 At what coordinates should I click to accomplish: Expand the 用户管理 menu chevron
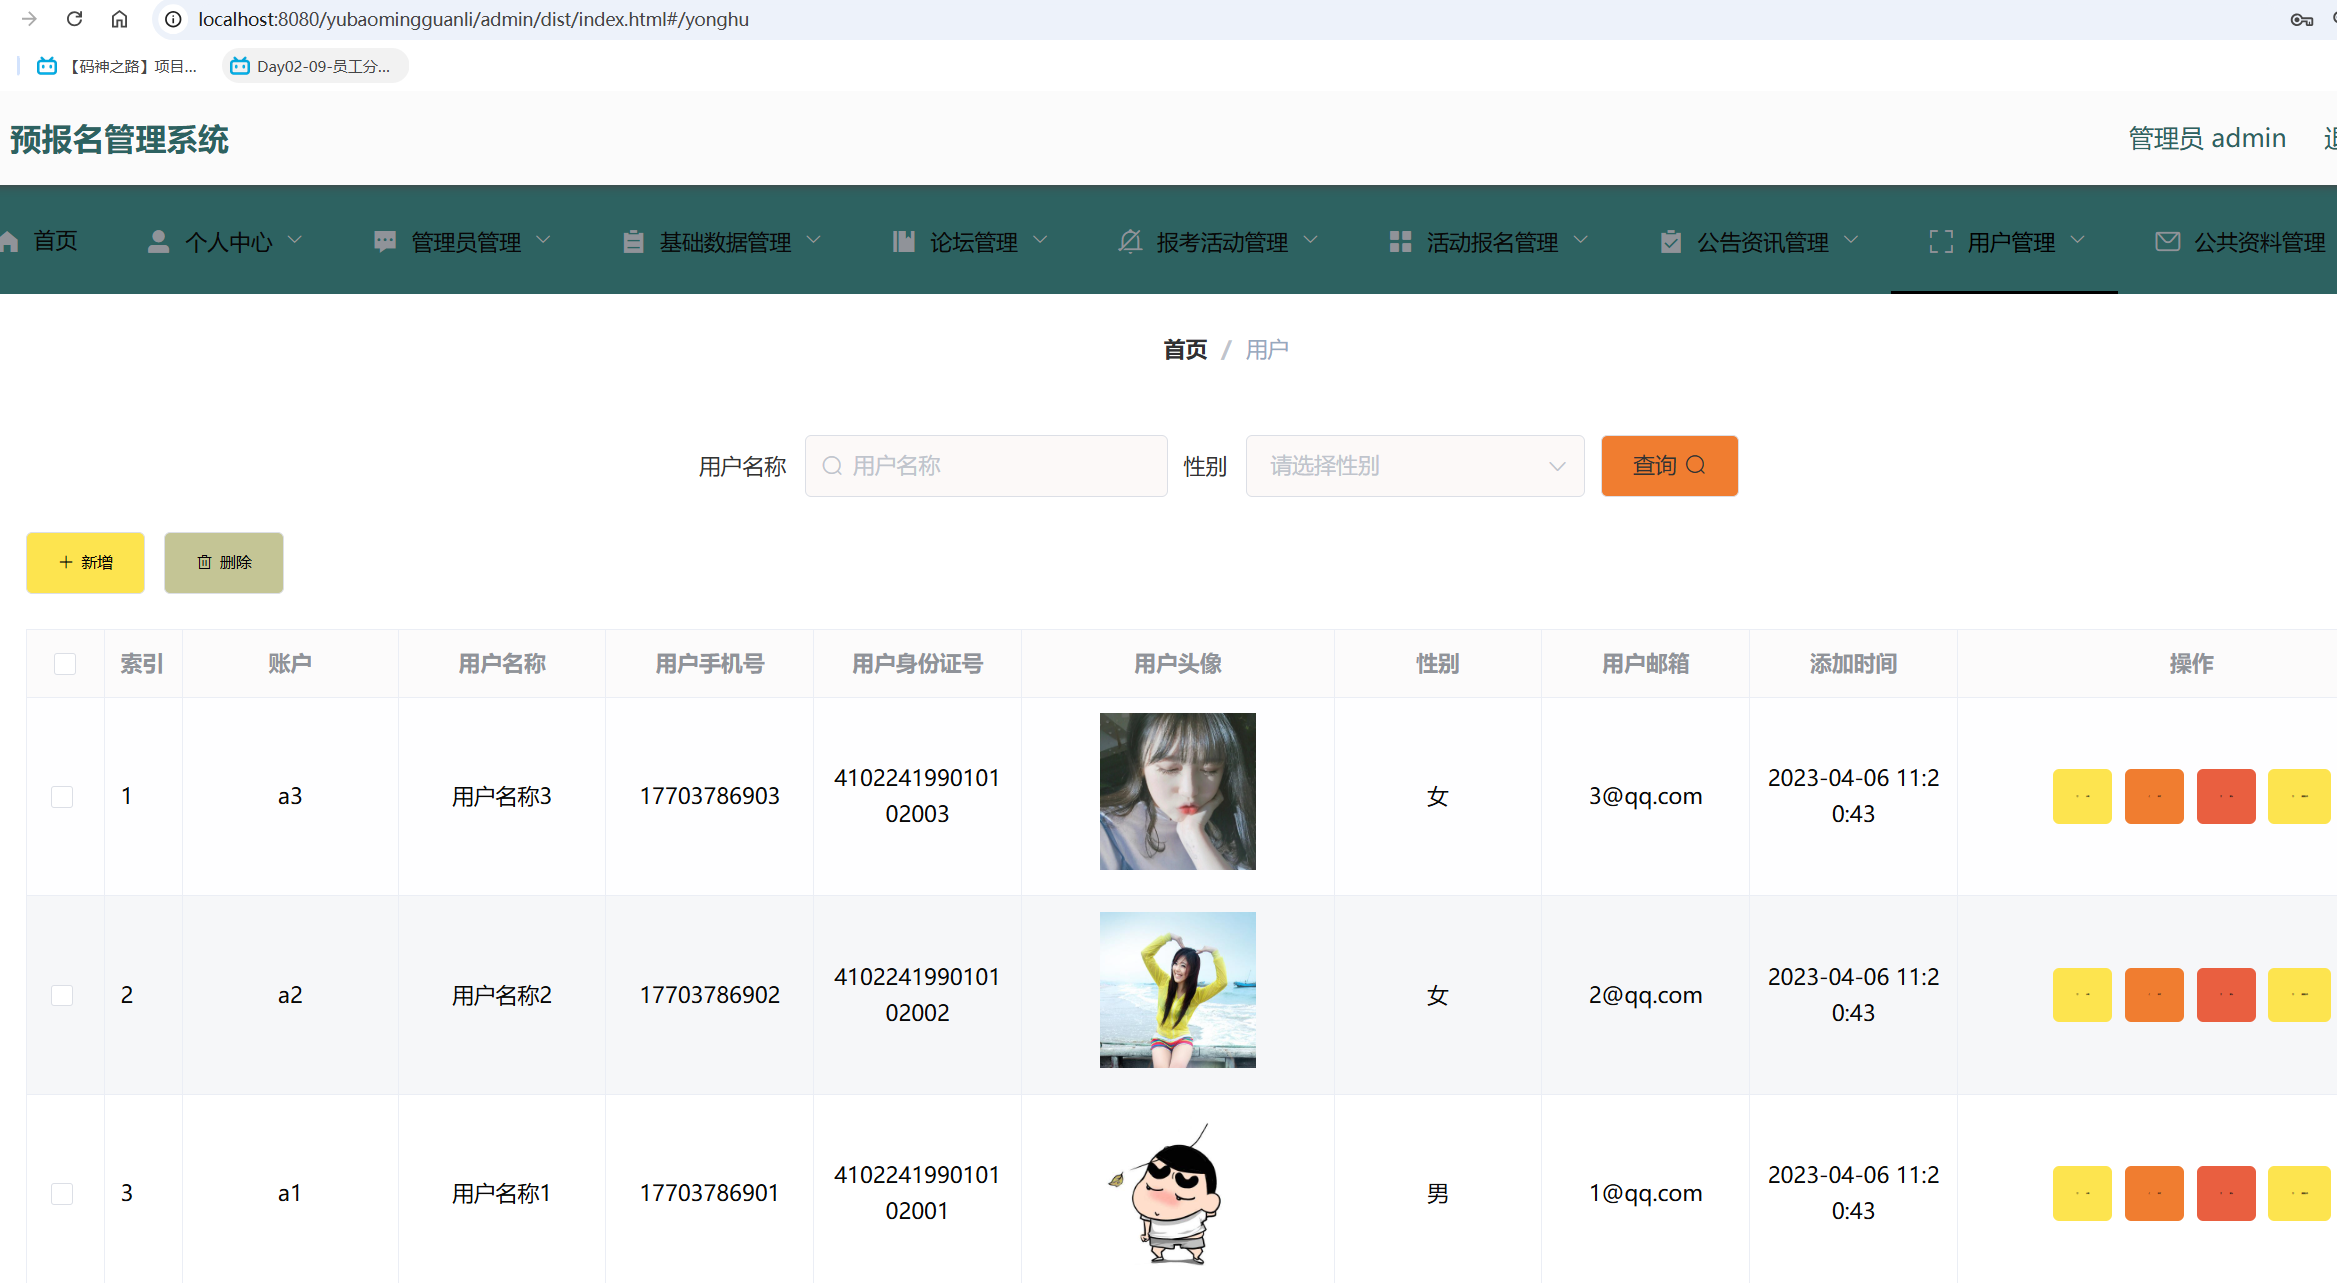(x=2078, y=240)
